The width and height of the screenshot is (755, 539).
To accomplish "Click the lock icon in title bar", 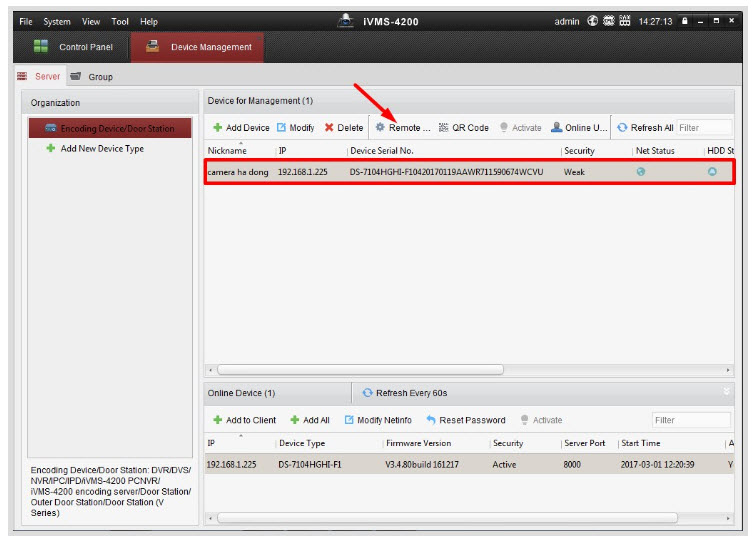I will click(684, 21).
